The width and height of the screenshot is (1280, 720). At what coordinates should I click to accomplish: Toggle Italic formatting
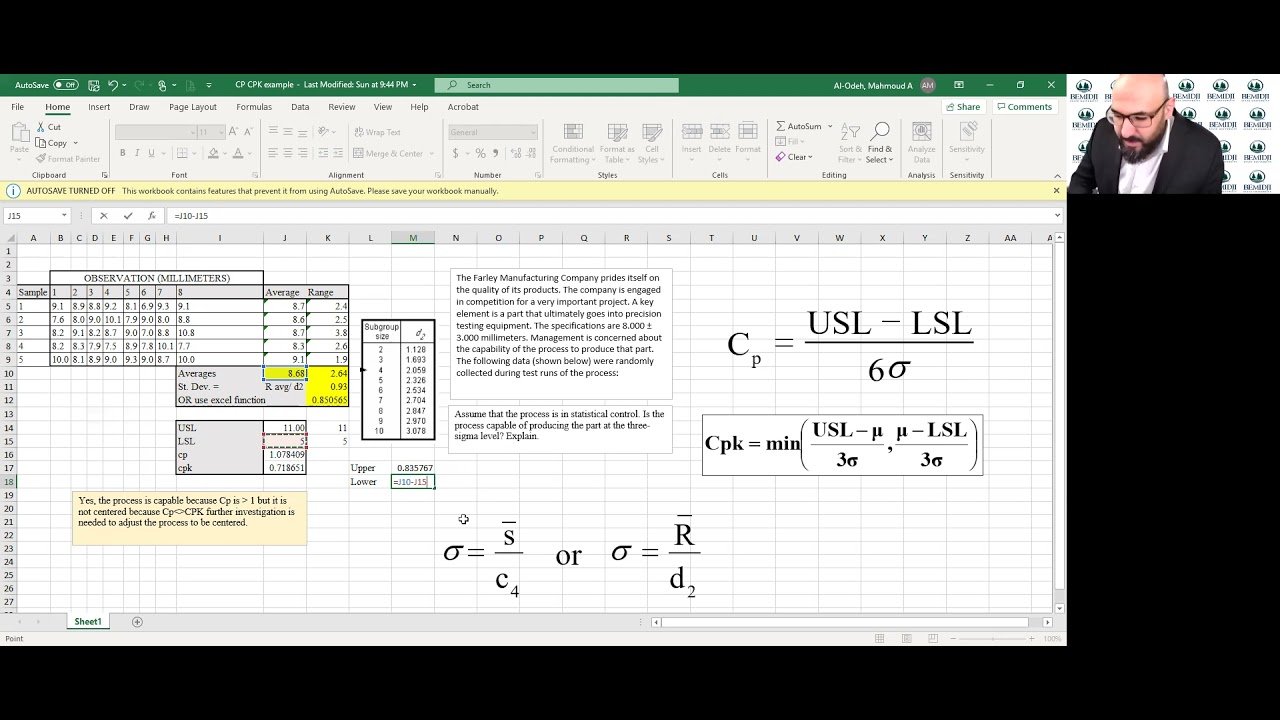[x=137, y=153]
